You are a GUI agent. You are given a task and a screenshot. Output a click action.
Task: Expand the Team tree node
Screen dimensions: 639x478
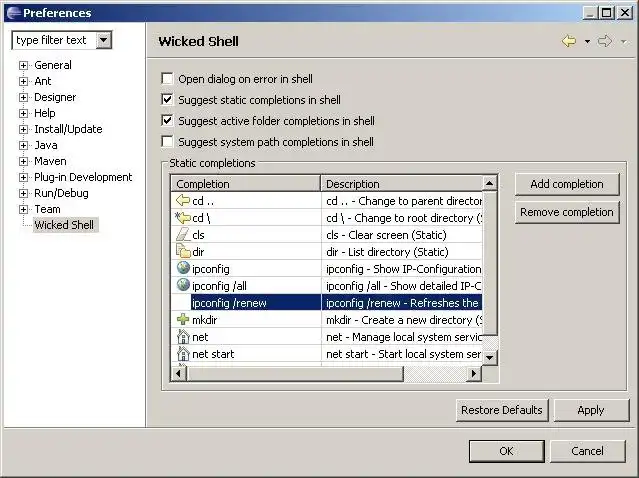23,209
